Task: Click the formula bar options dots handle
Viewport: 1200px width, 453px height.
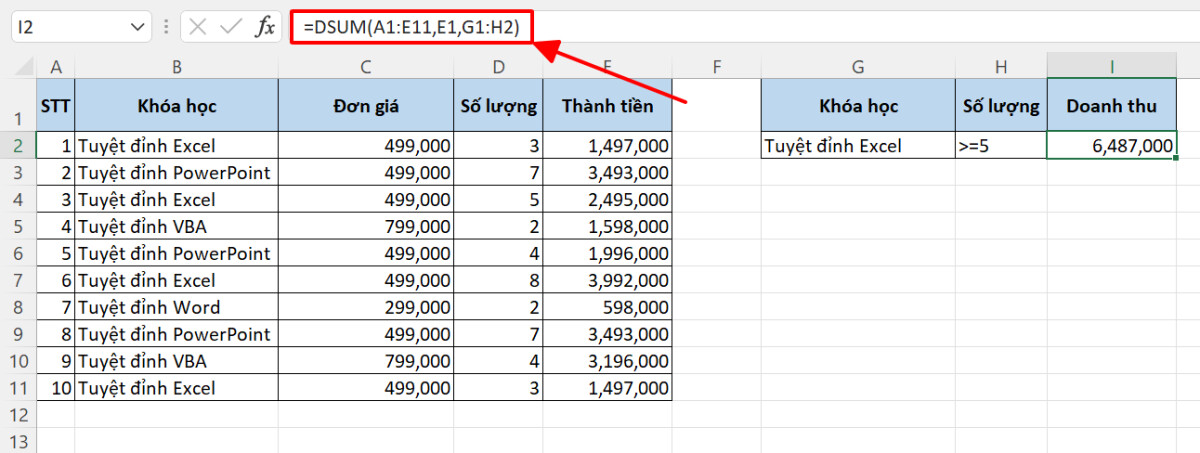Action: point(166,27)
